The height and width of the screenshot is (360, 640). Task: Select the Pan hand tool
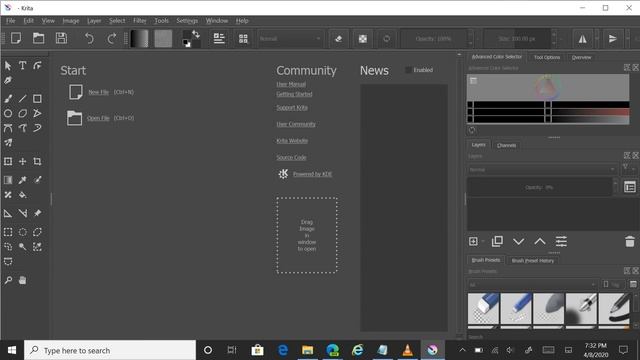(22, 280)
